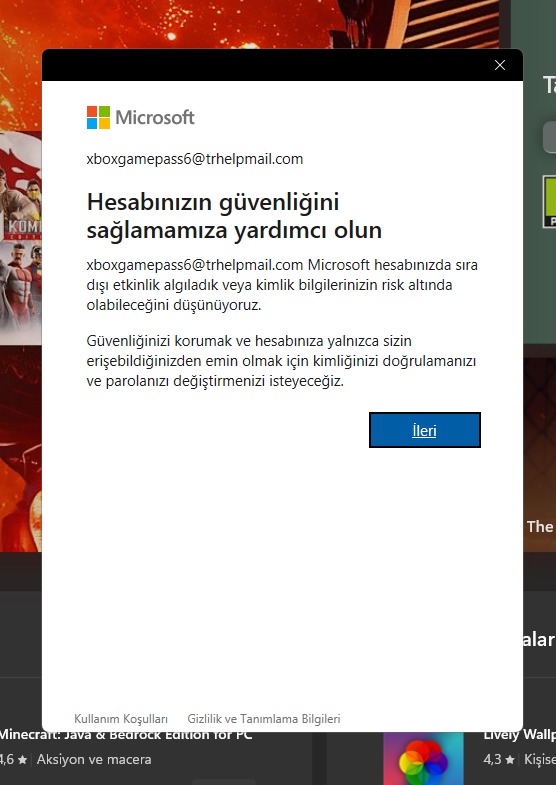Click the green PEGI rating badge
The height and width of the screenshot is (785, 556).
pos(549,201)
